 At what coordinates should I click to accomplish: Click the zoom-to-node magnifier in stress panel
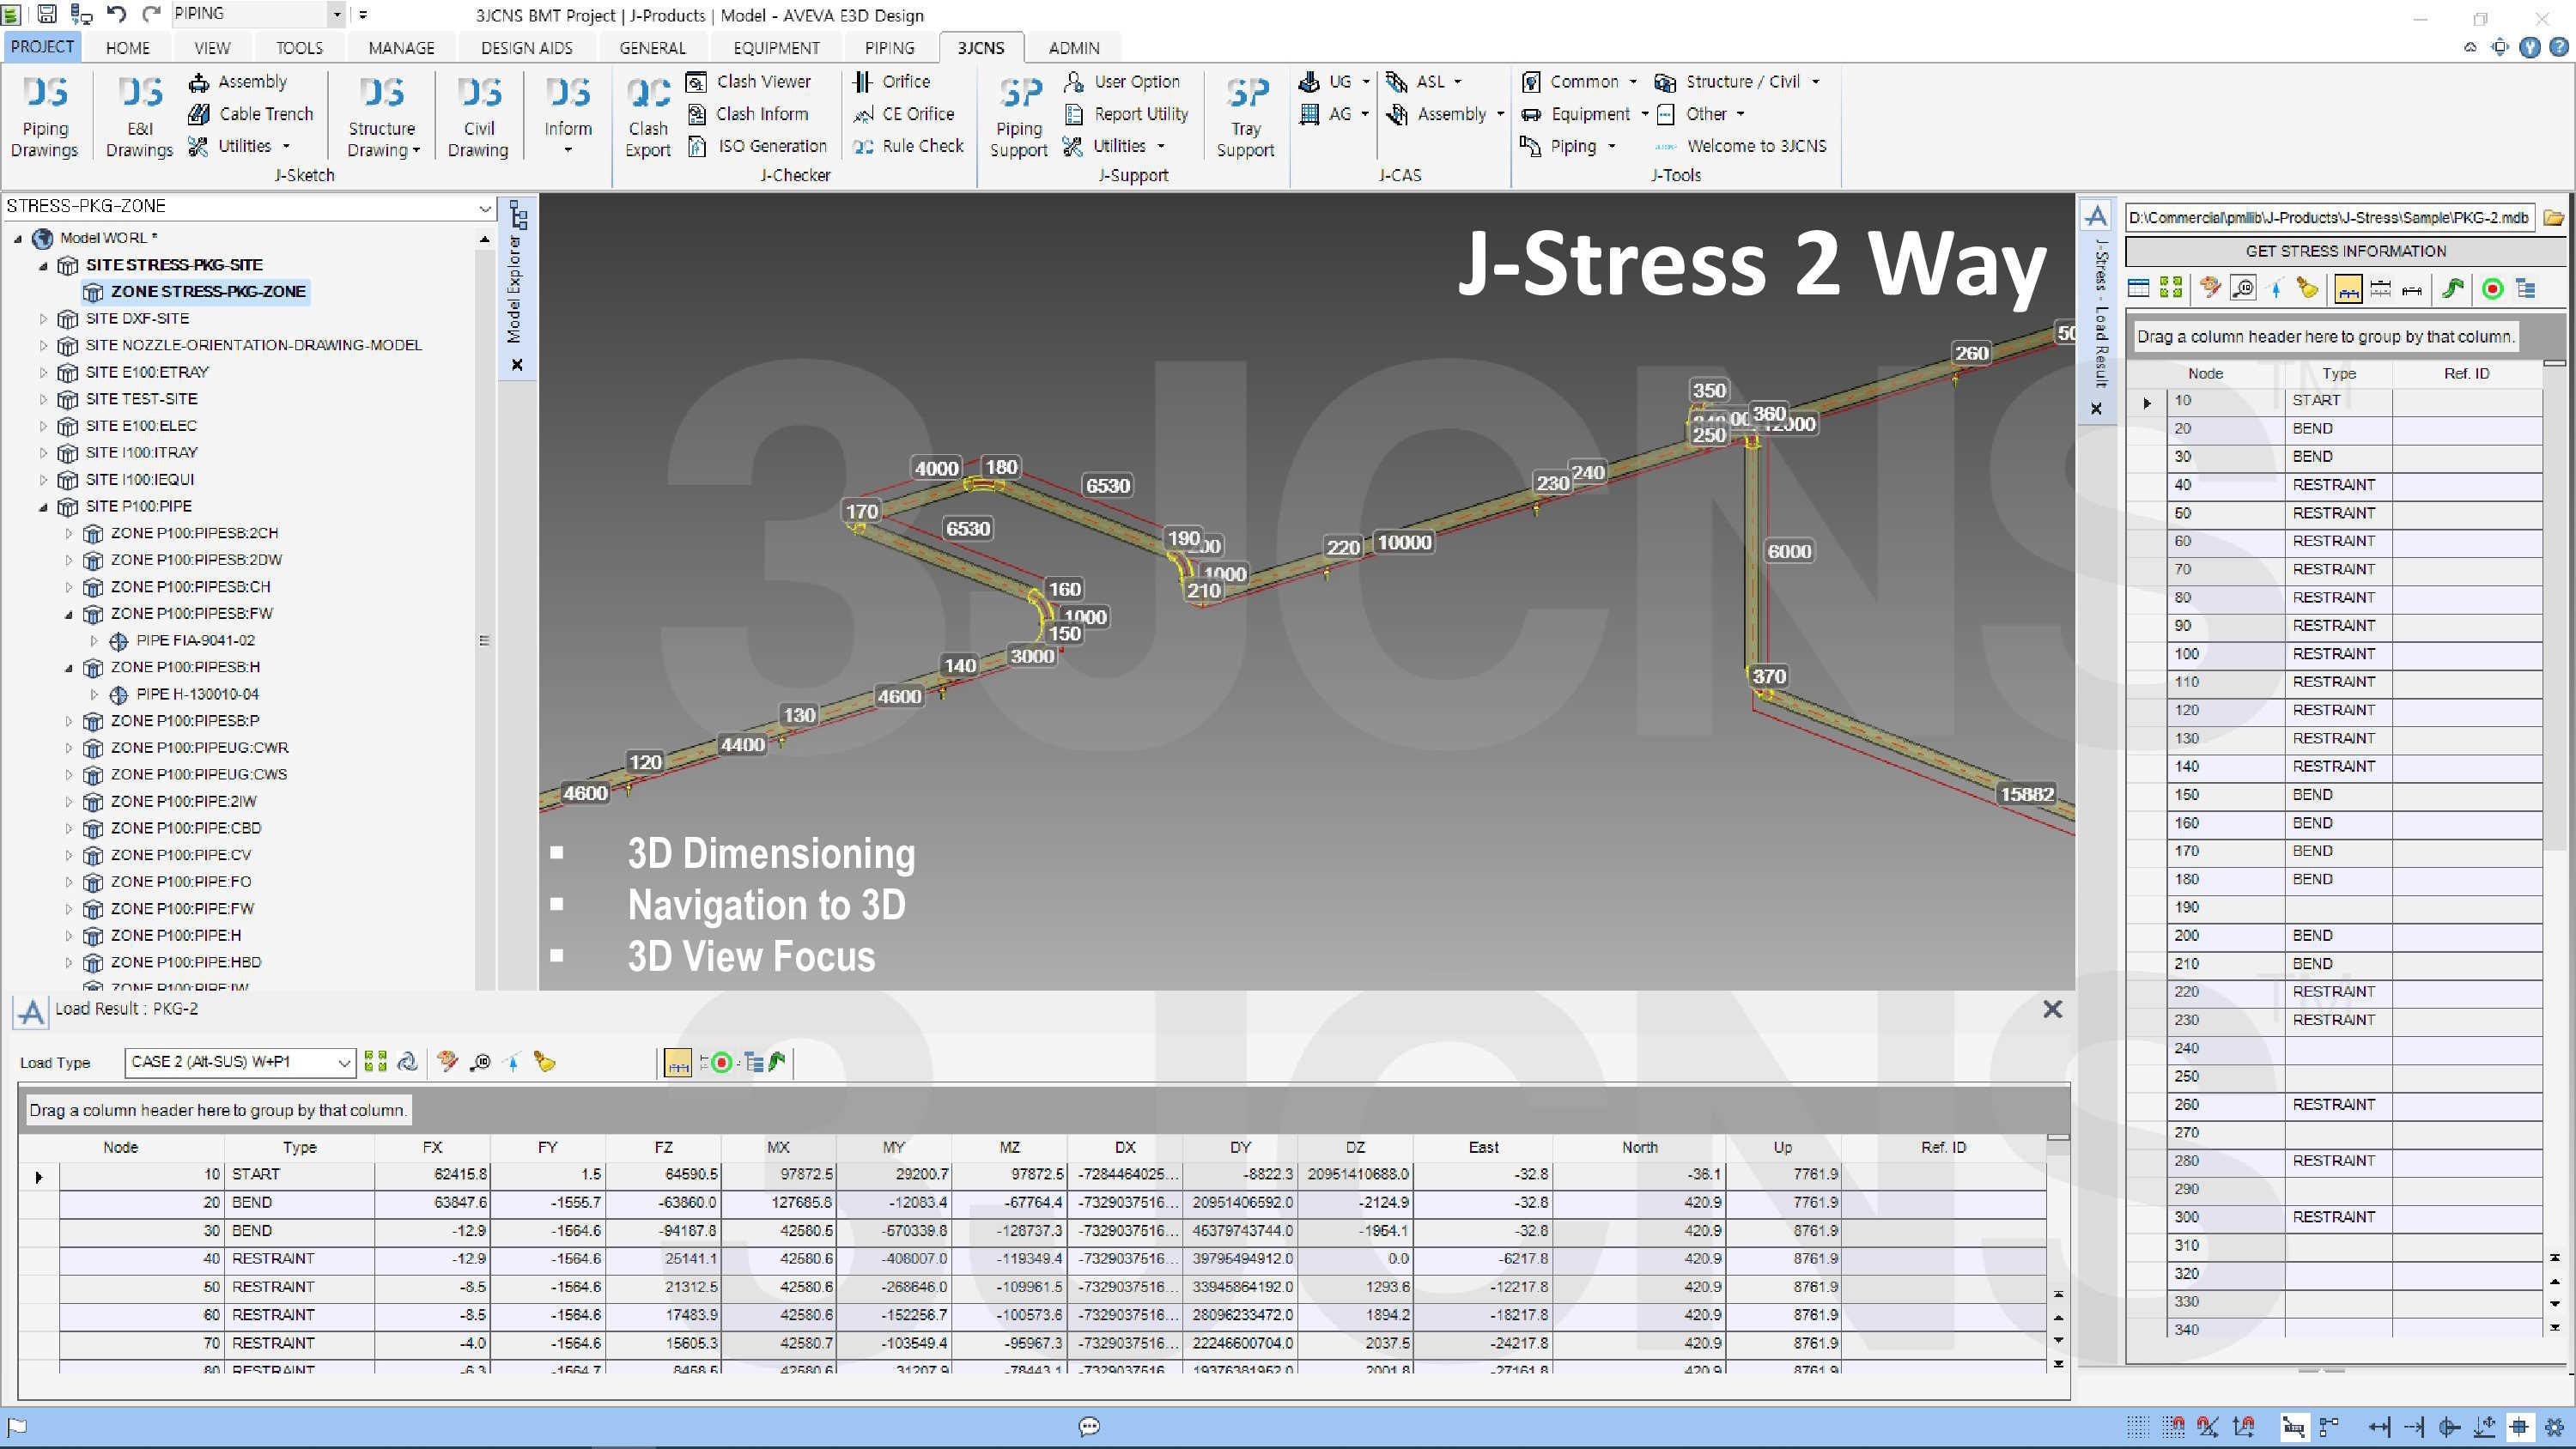click(2243, 289)
